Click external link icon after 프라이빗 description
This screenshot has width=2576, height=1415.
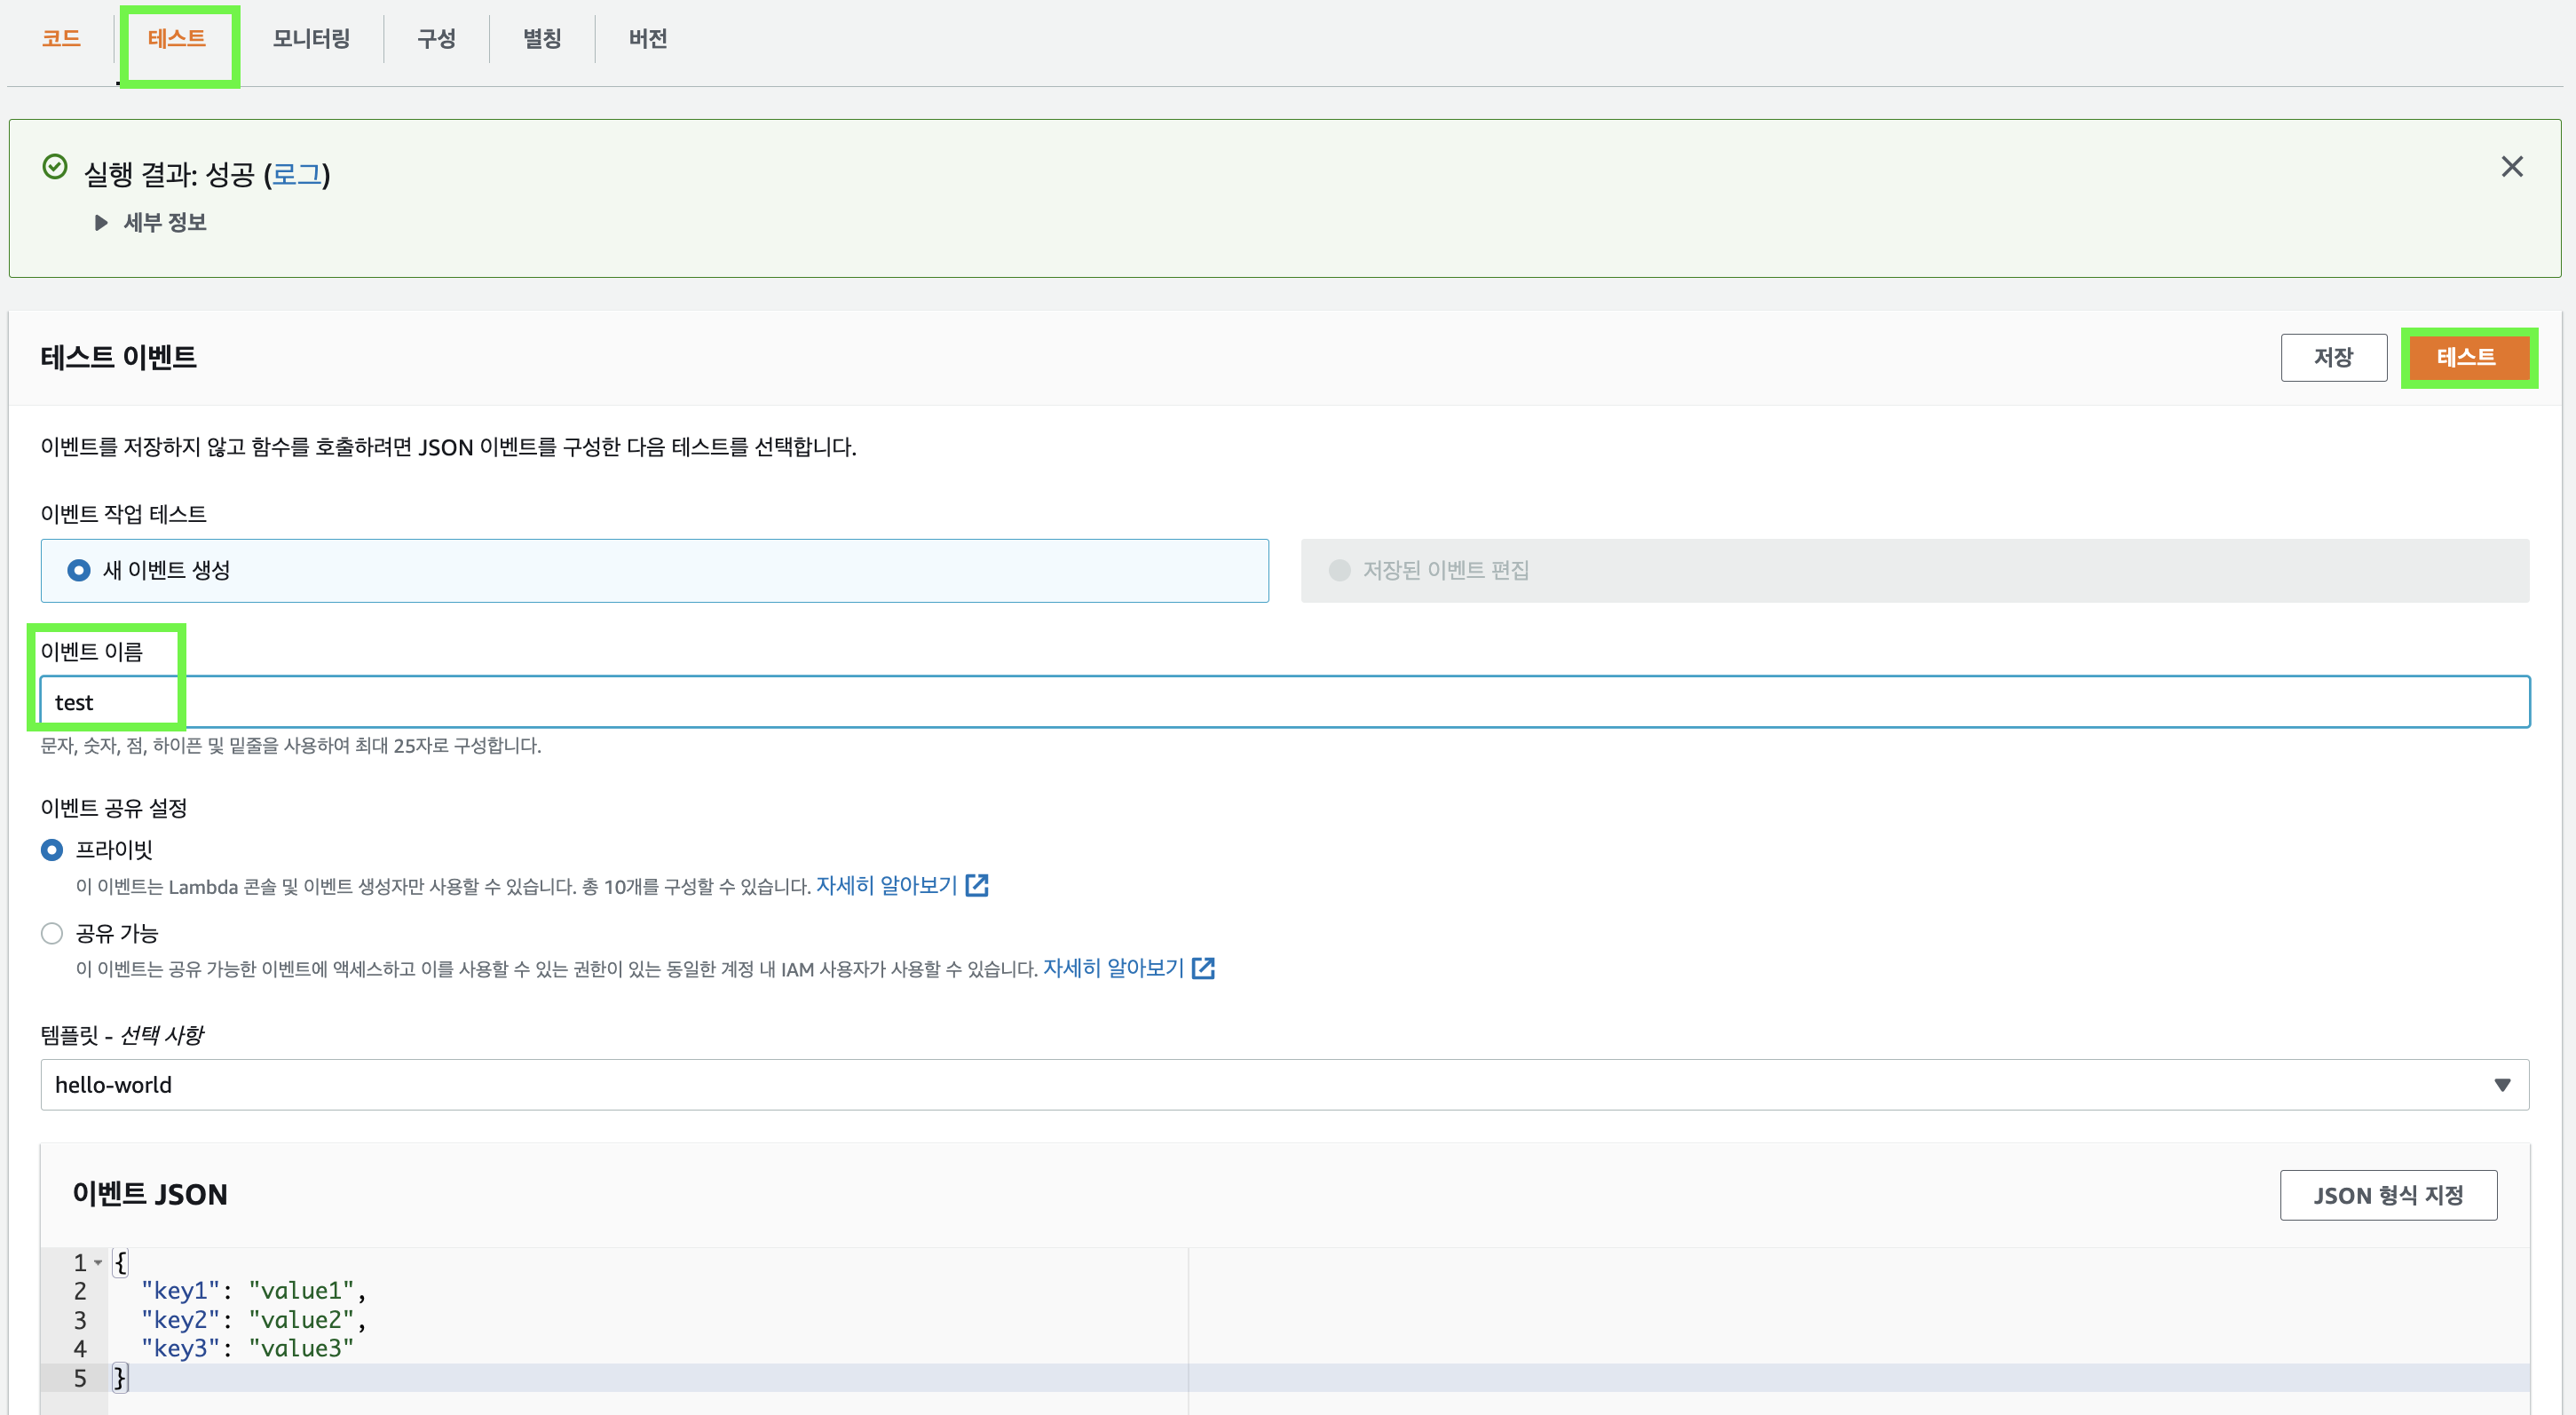[x=977, y=885]
